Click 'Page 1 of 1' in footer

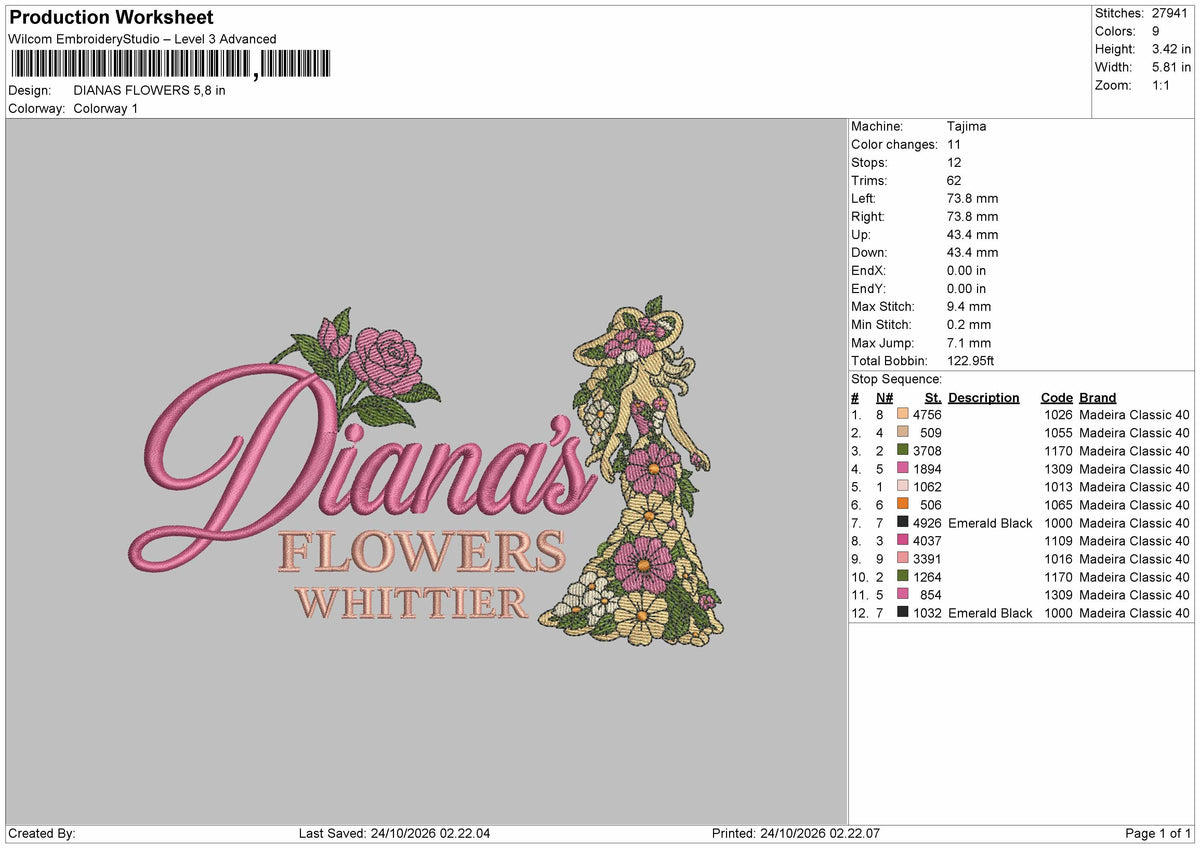pyautogui.click(x=1158, y=834)
